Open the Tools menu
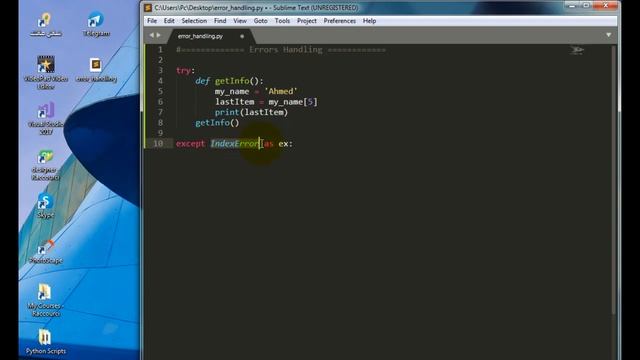This screenshot has height=360, width=640. pos(282,21)
